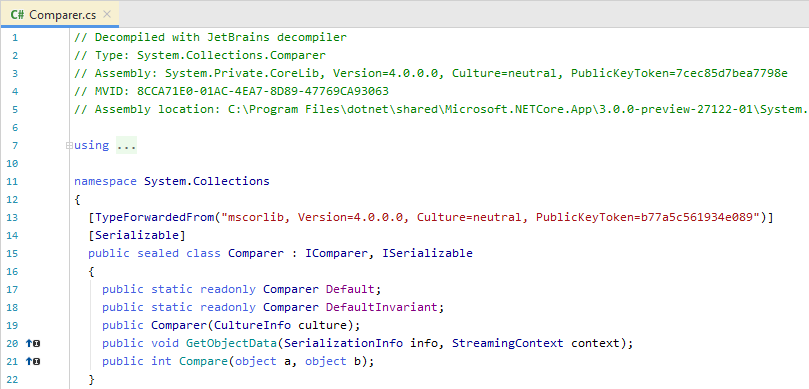Click the CultureInfo parameter type
Viewport: 809px width, 389px height.
(253, 325)
